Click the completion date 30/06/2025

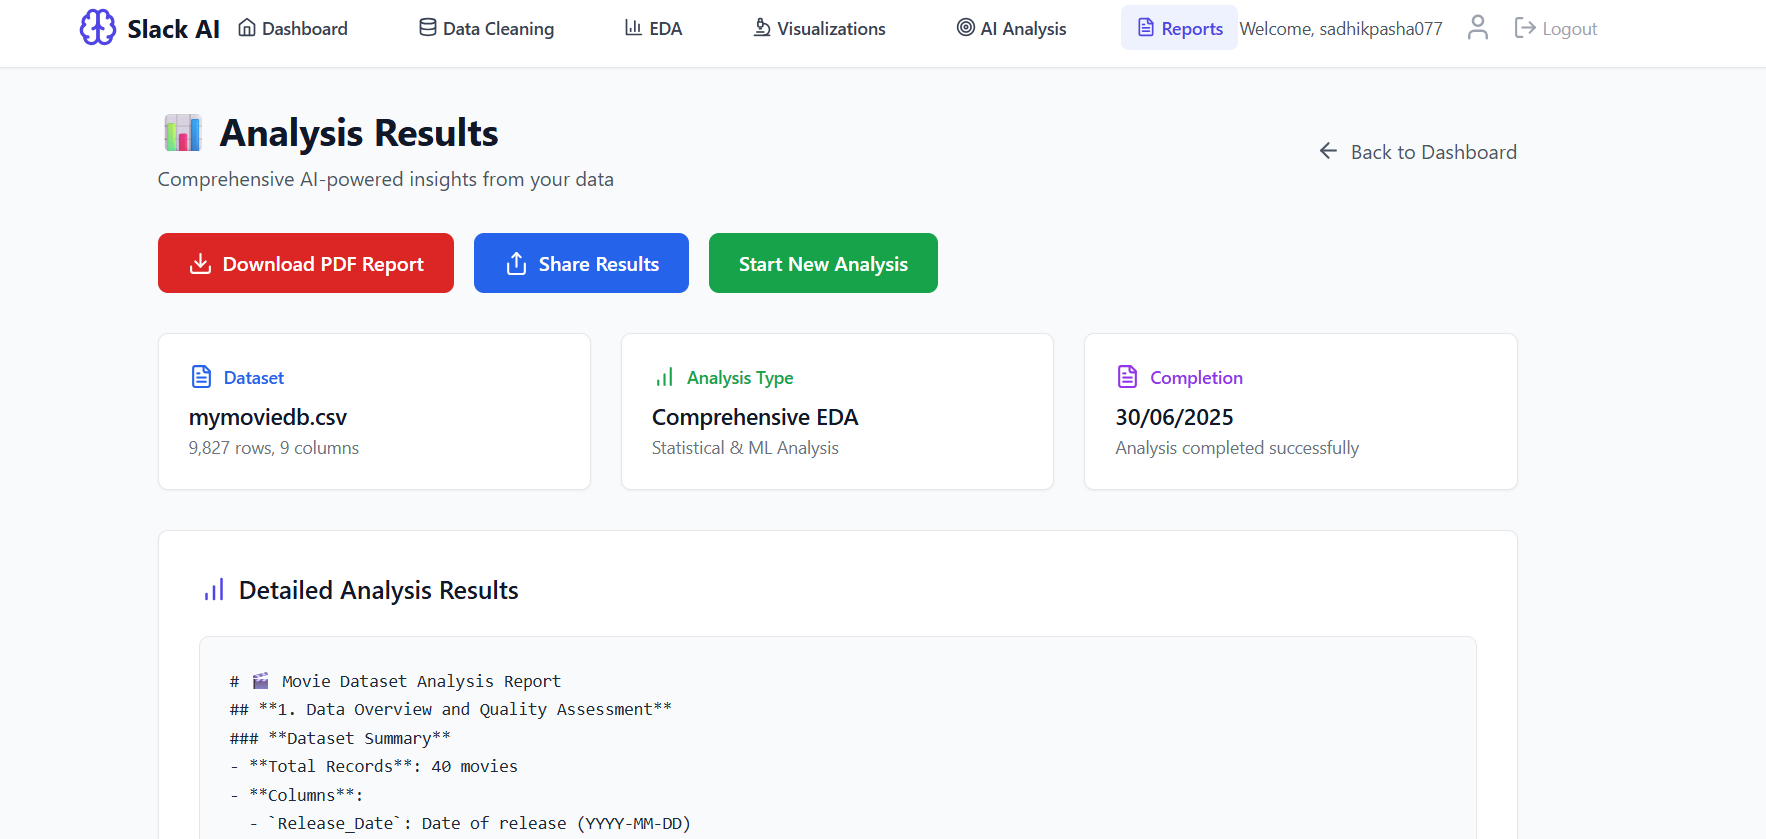pos(1174,417)
